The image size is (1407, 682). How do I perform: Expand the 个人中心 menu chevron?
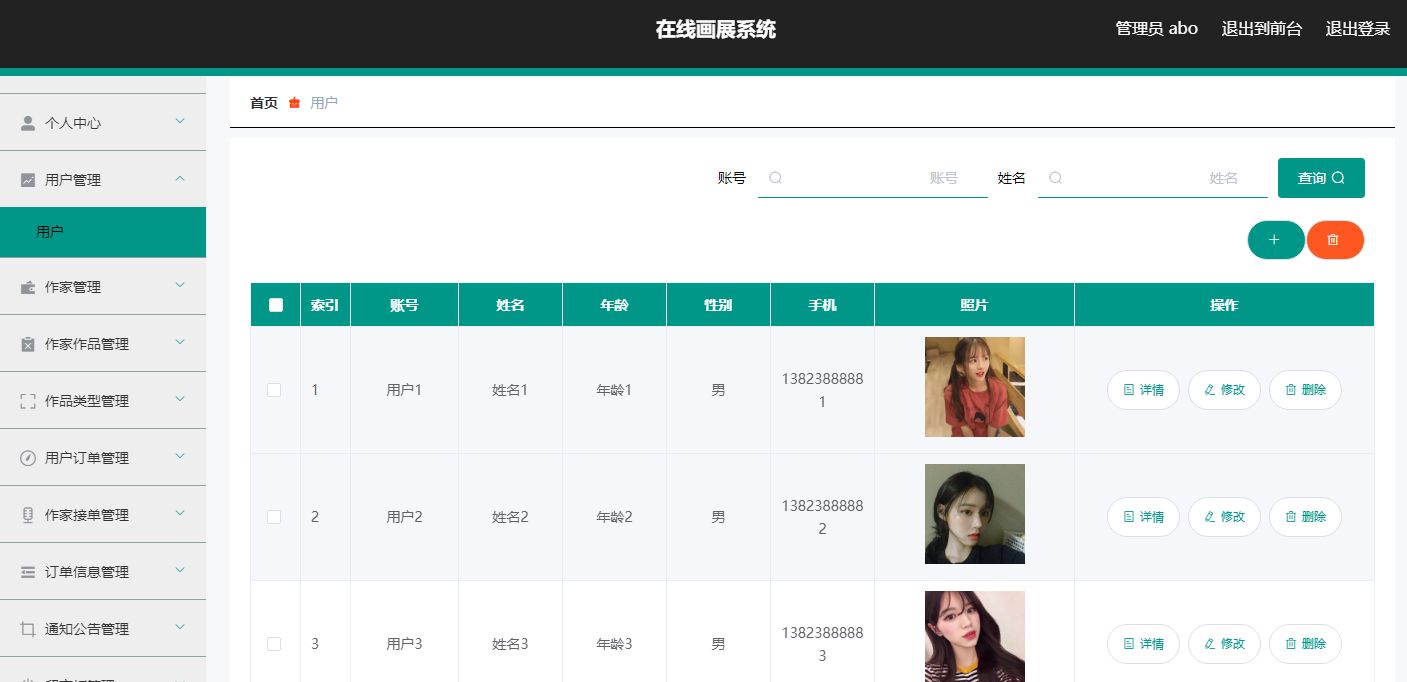click(180, 122)
